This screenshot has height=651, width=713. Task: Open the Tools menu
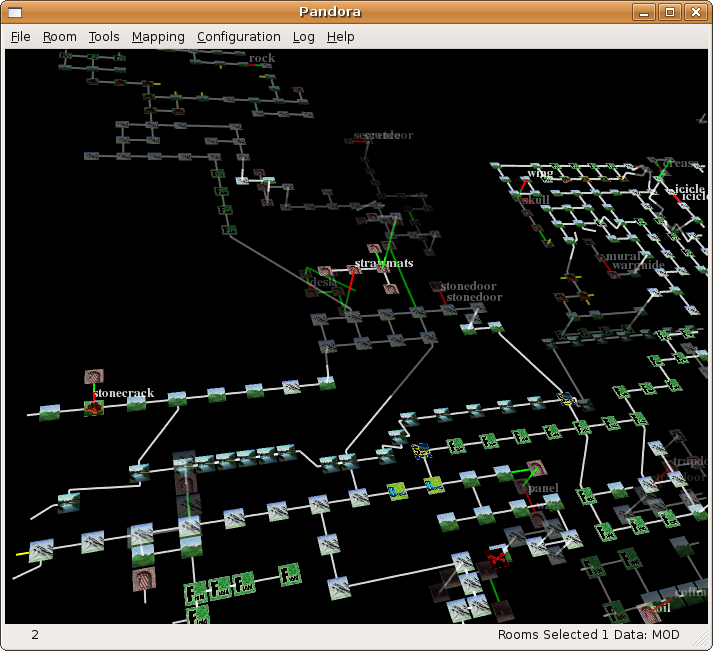tap(104, 37)
